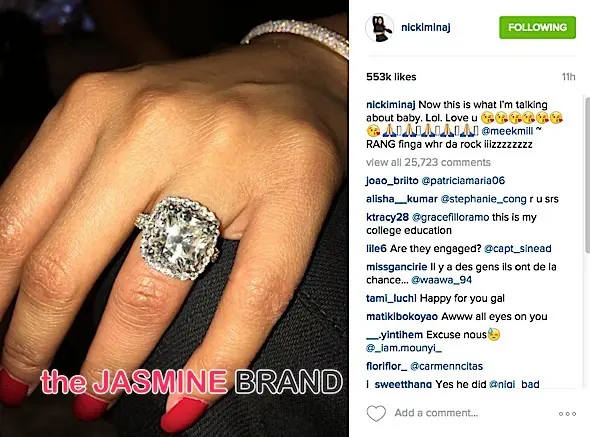
Task: Expand view all 25,723 comments
Action: [428, 162]
